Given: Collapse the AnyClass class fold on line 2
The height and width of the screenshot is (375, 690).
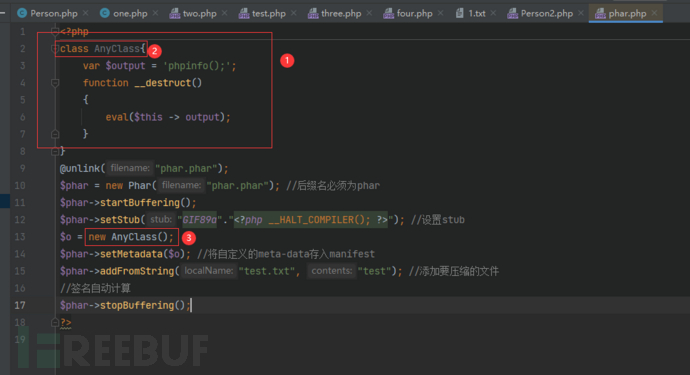Looking at the screenshot, I should point(55,48).
